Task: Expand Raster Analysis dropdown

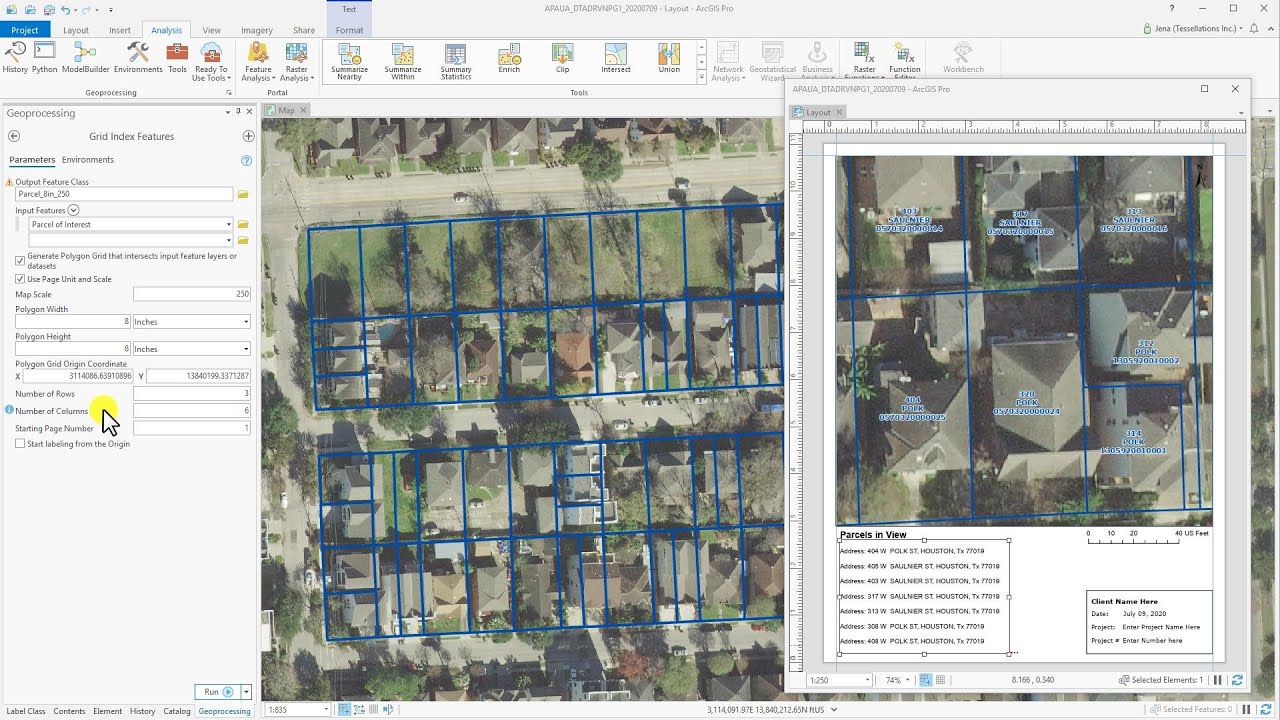Action: point(296,61)
